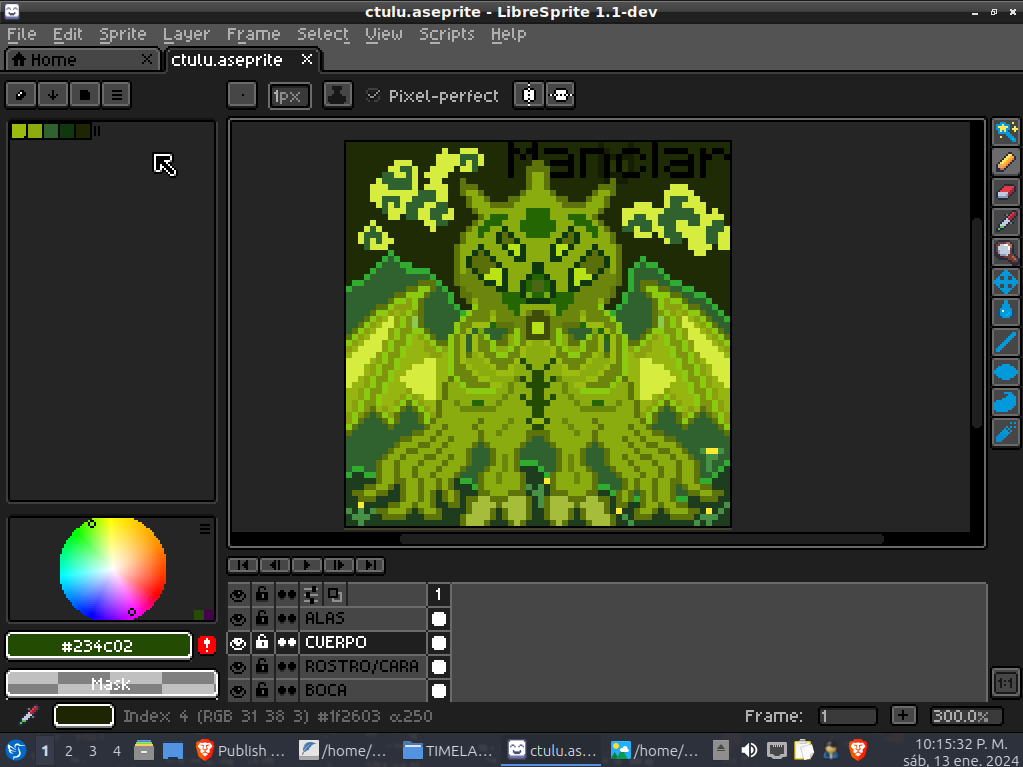Lock the ALAS layer
1023x767 pixels.
tap(262, 618)
